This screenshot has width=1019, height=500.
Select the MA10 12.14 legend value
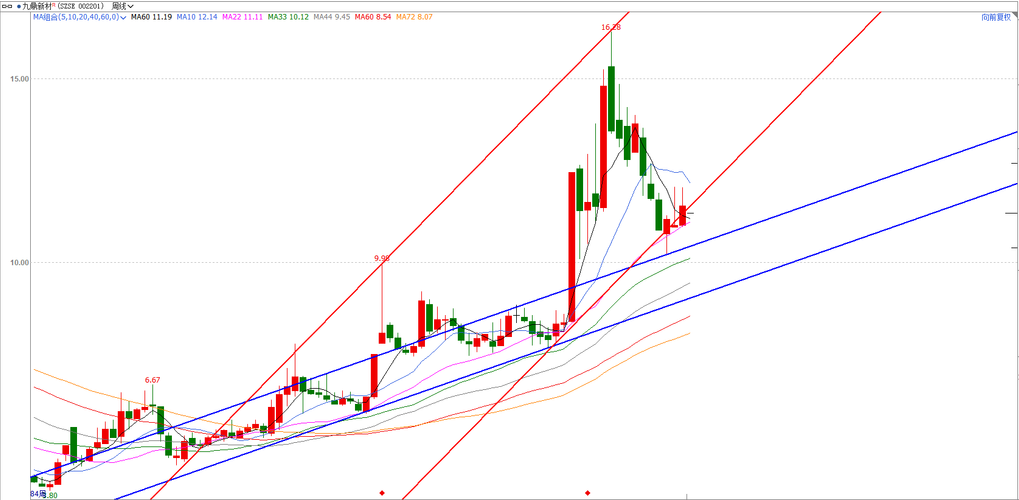pyautogui.click(x=197, y=17)
